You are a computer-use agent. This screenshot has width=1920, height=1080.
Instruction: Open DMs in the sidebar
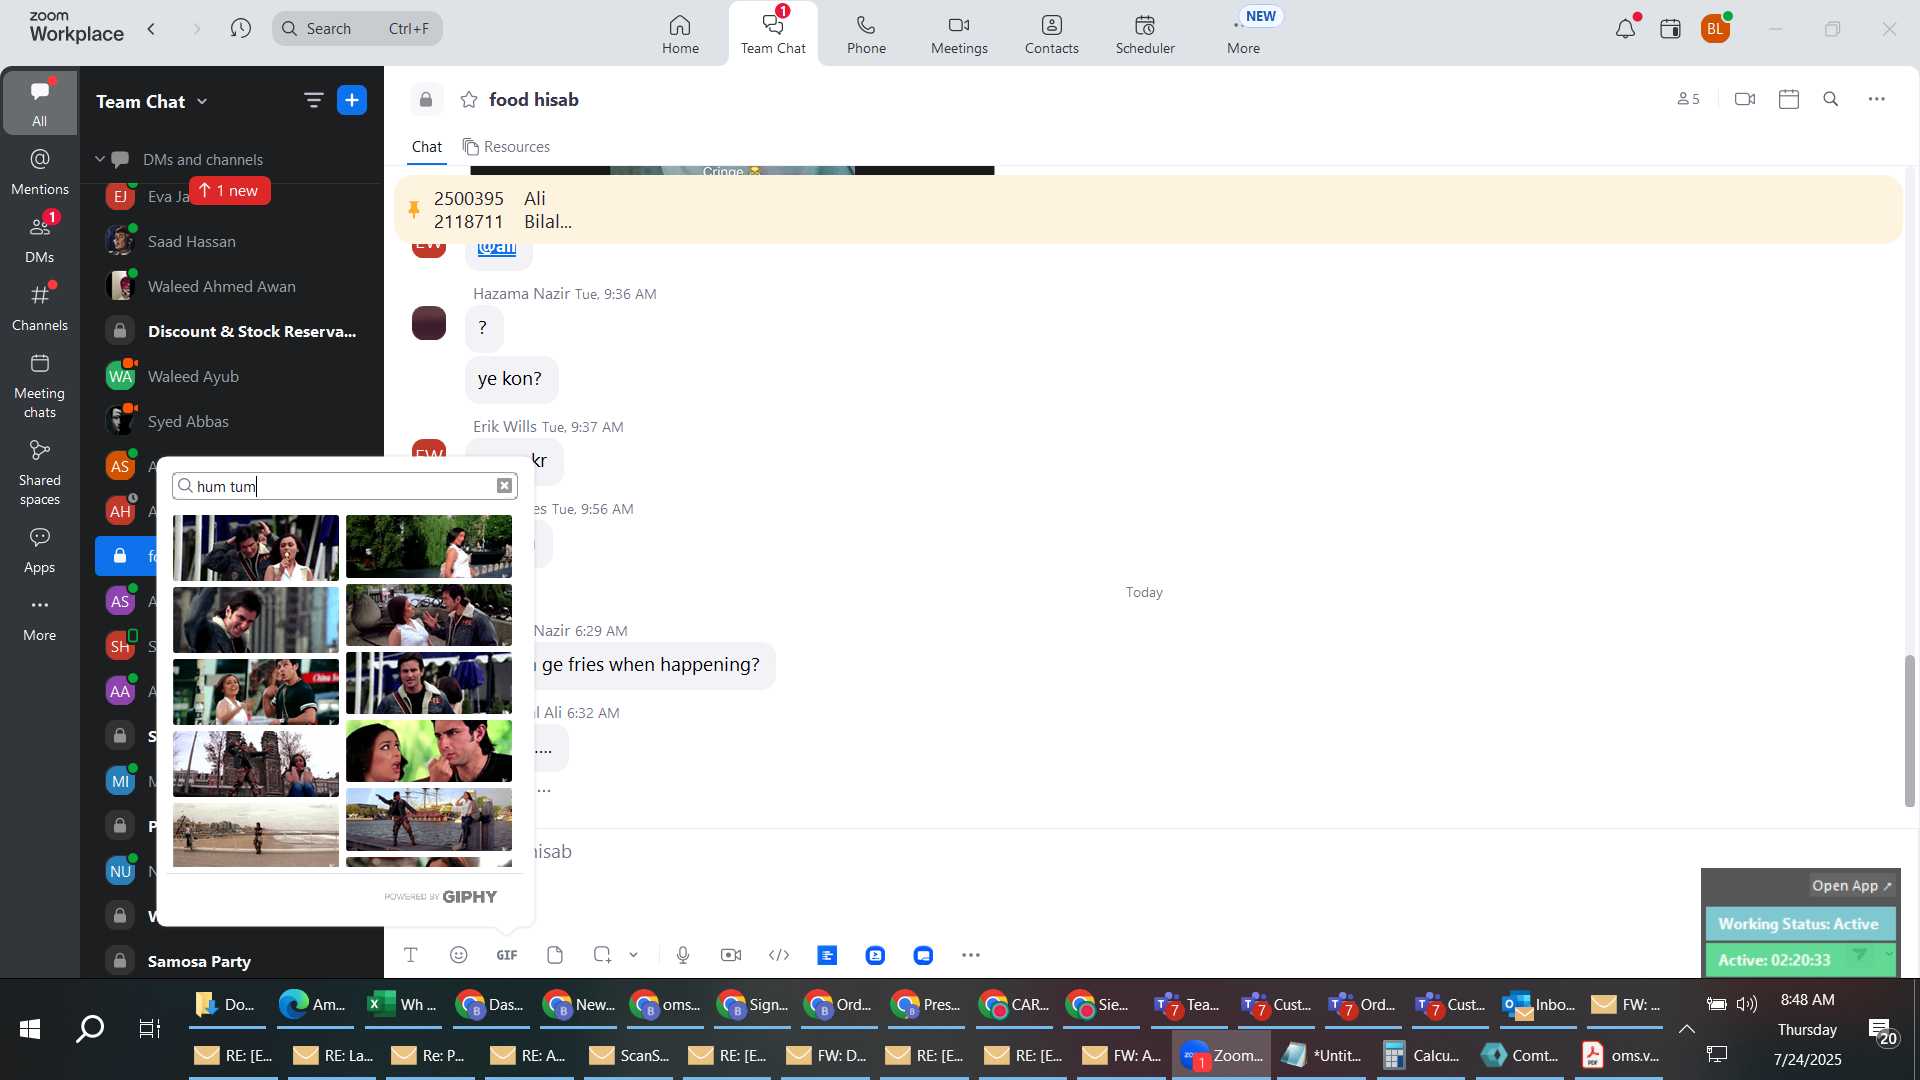(39, 238)
